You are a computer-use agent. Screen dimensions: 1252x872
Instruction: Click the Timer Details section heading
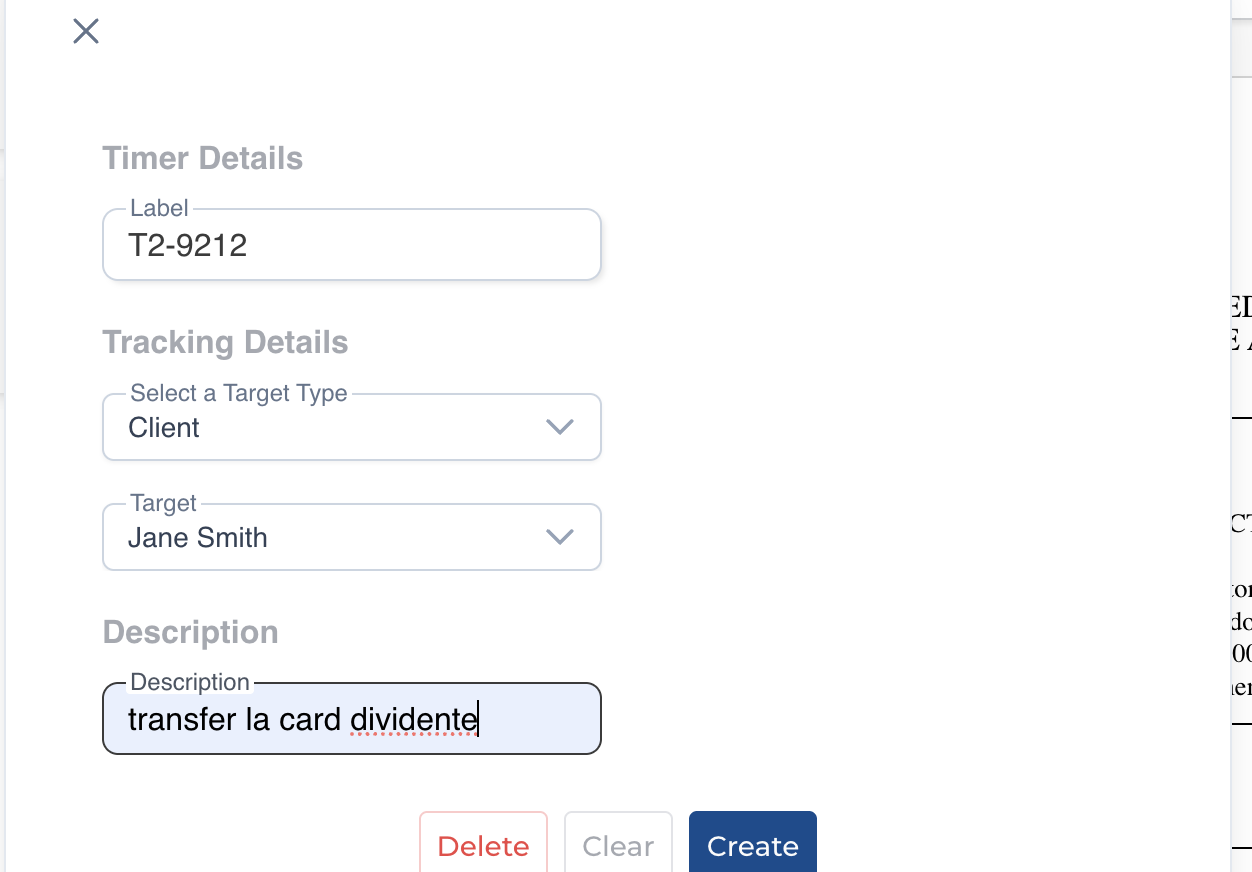coord(202,158)
